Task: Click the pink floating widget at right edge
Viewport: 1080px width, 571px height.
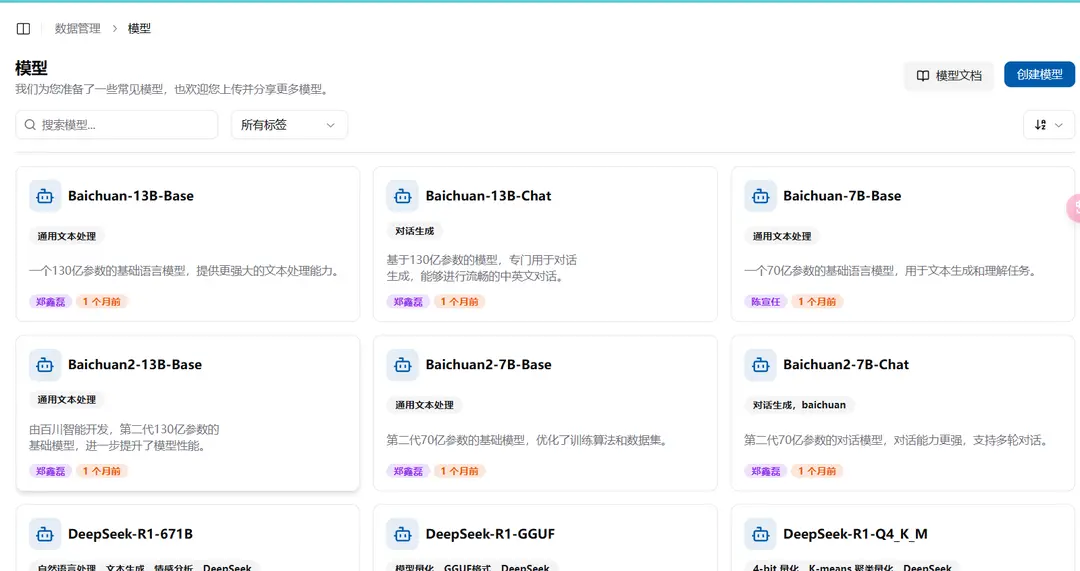Action: [x=1074, y=207]
